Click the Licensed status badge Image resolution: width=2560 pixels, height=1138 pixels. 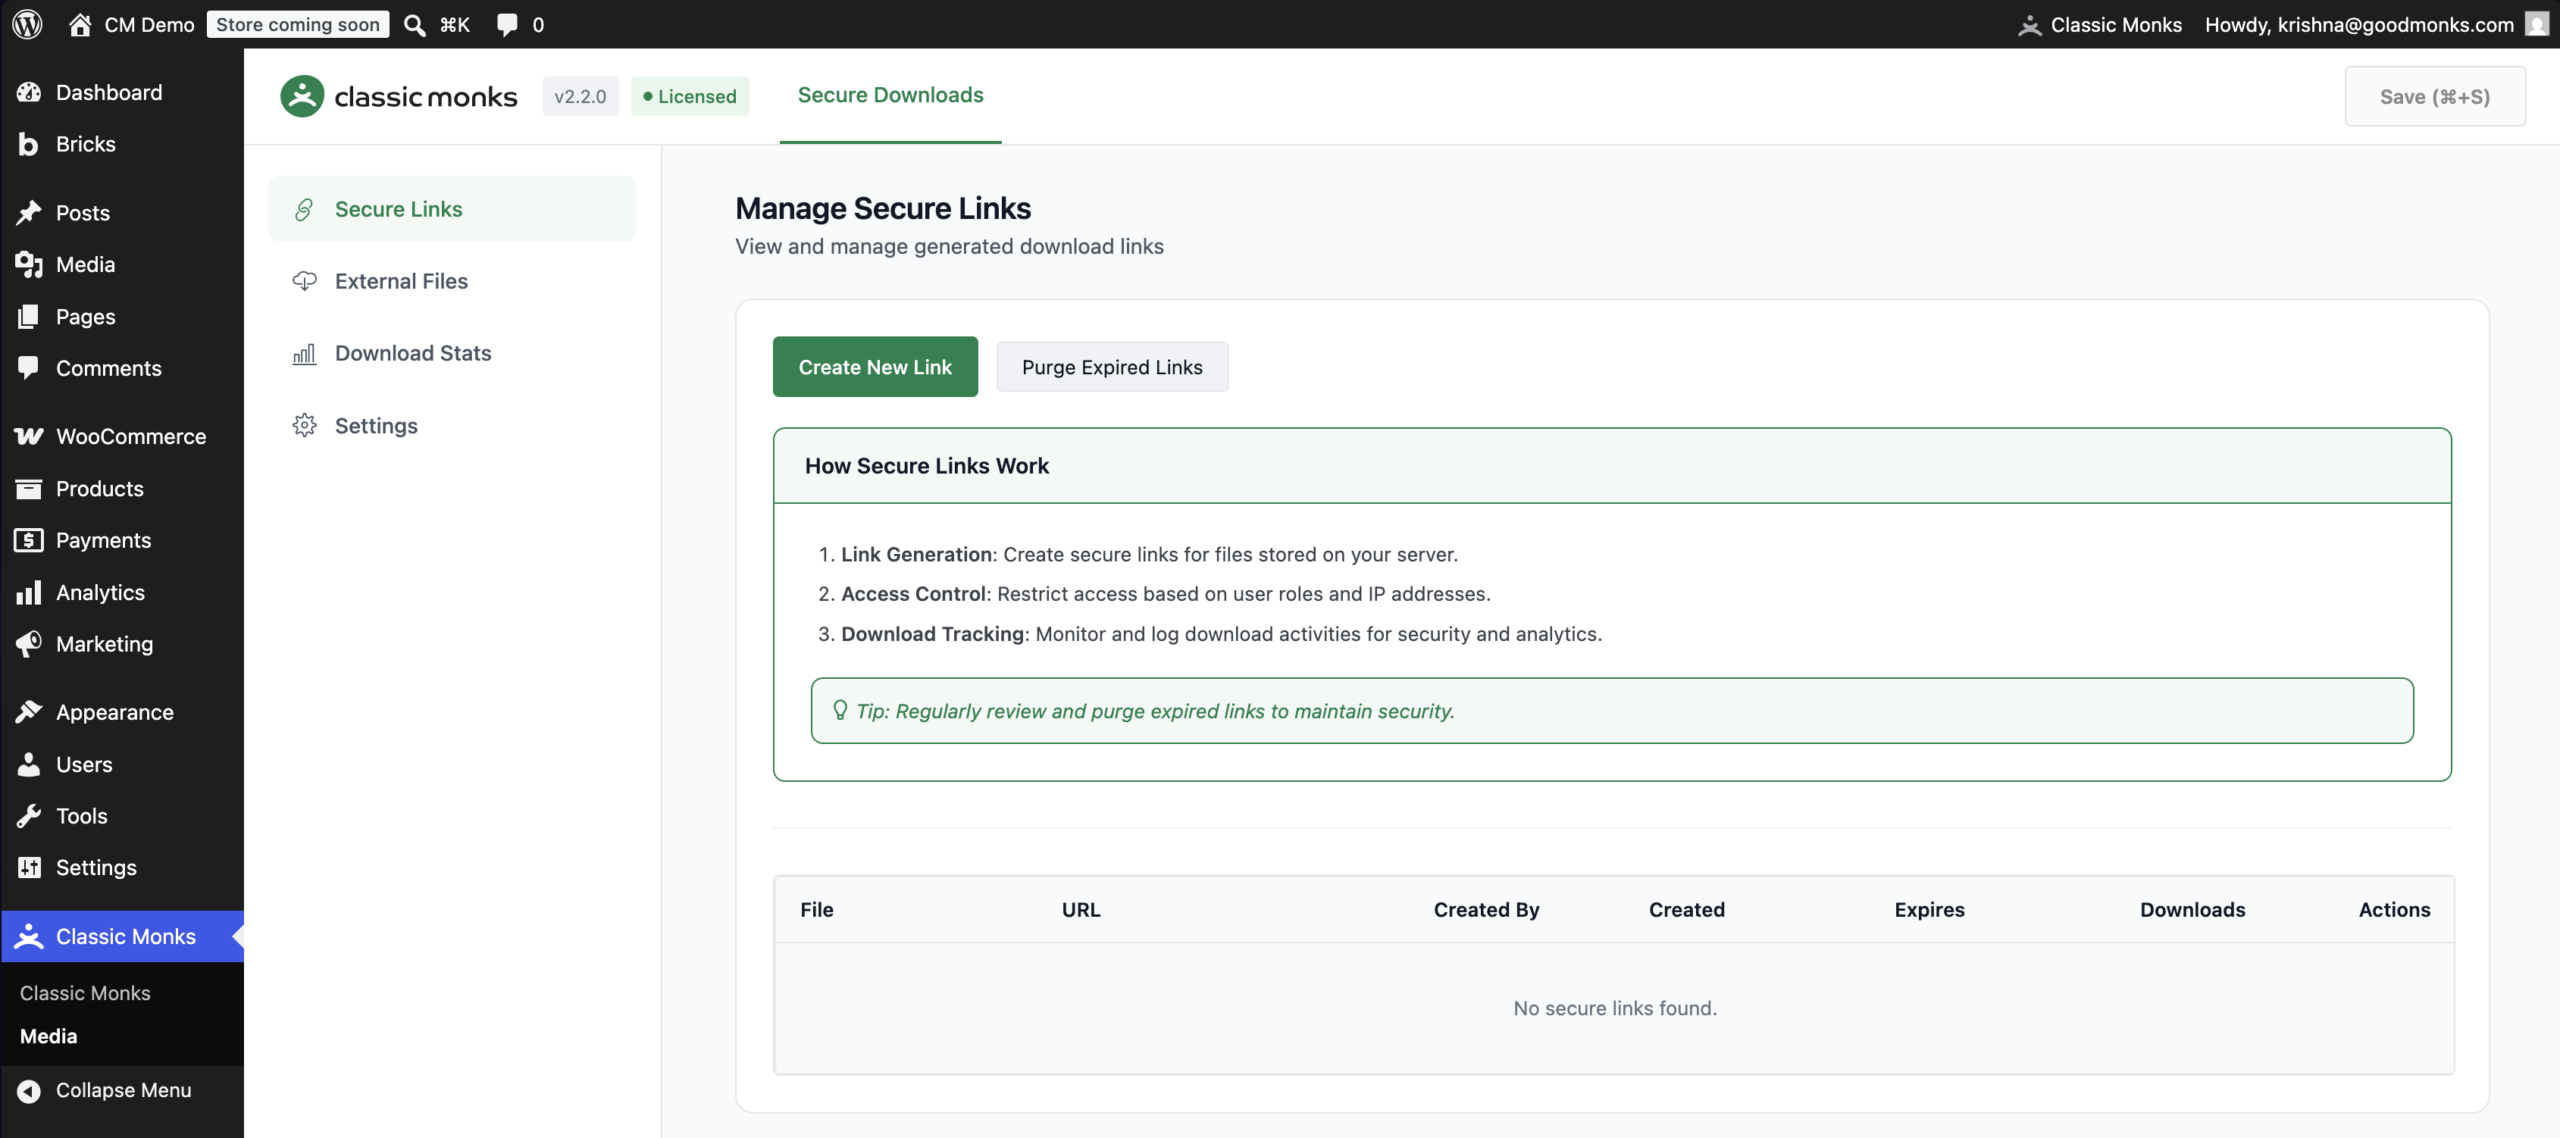690,96
